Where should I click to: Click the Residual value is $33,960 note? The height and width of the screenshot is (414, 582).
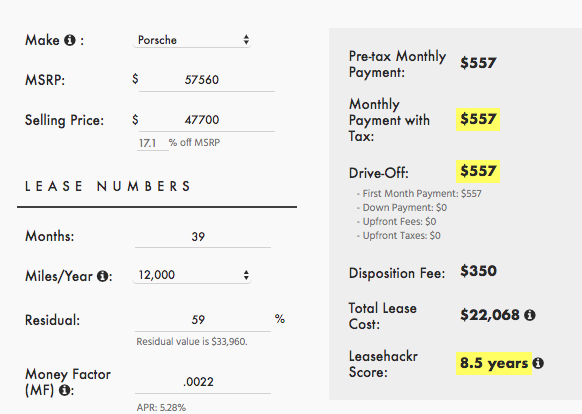coord(192,342)
